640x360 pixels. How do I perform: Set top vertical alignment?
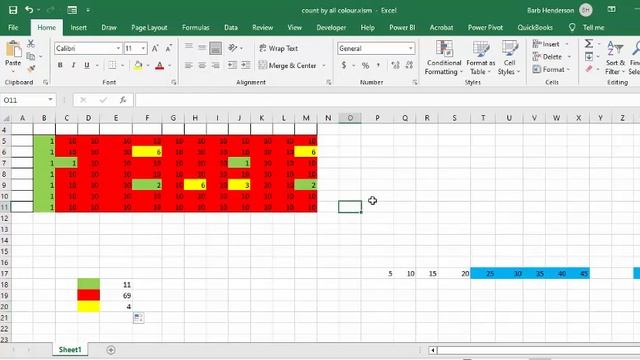(189, 48)
